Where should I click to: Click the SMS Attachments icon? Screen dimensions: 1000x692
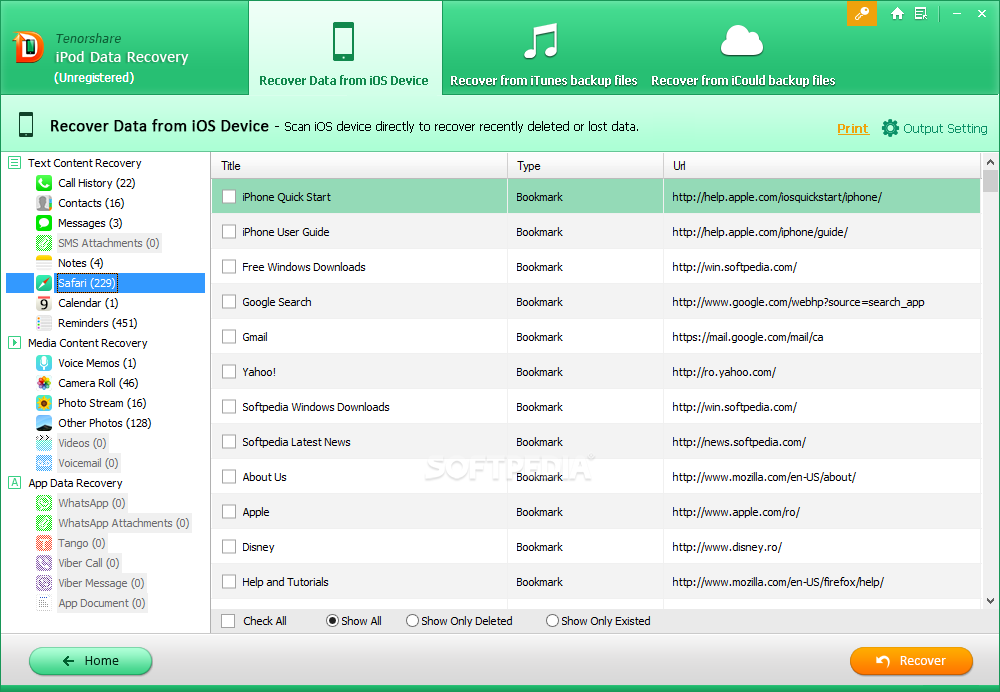[x=44, y=243]
